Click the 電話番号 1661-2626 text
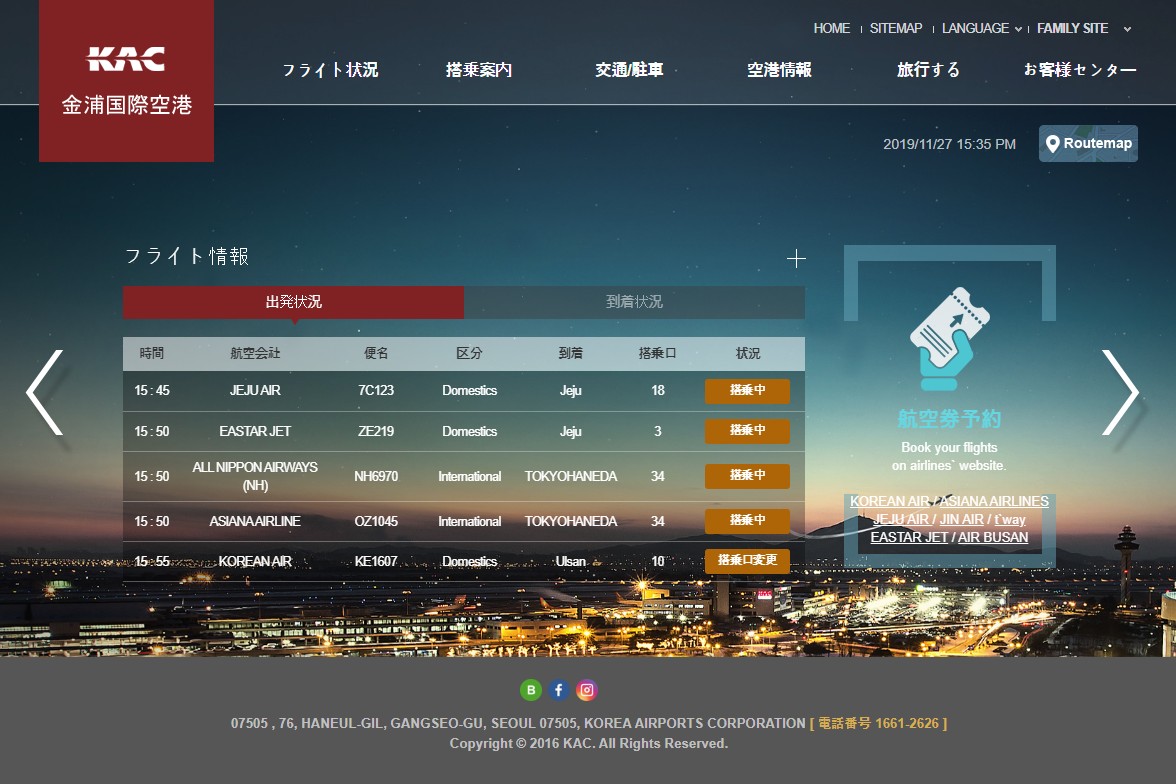 [878, 723]
